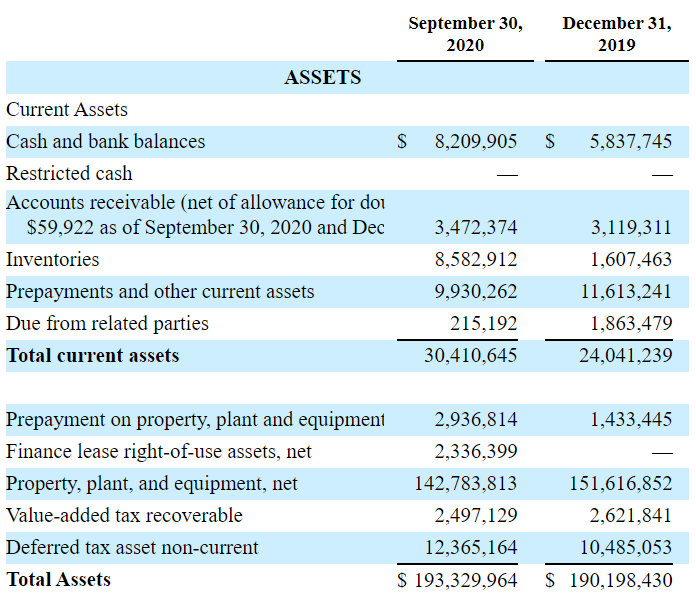The height and width of the screenshot is (593, 696).
Task: Select the Current Assets label
Action: tap(67, 110)
